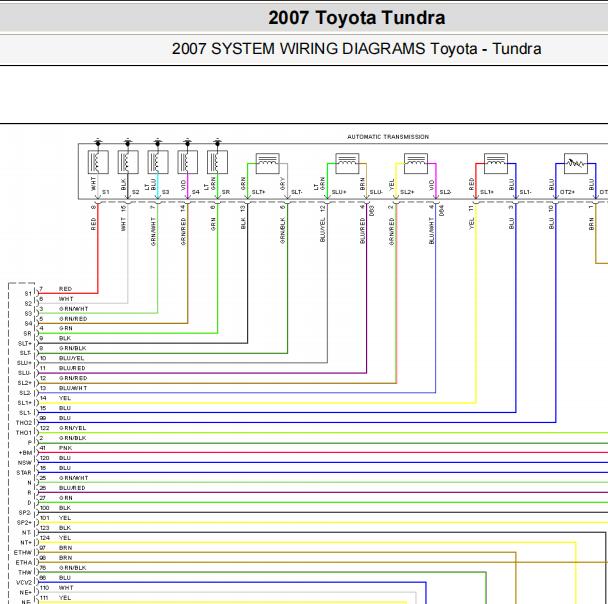This screenshot has width=608, height=604.
Task: Click the vertical 'YEL 11' label below SL1+
Action: [472, 217]
